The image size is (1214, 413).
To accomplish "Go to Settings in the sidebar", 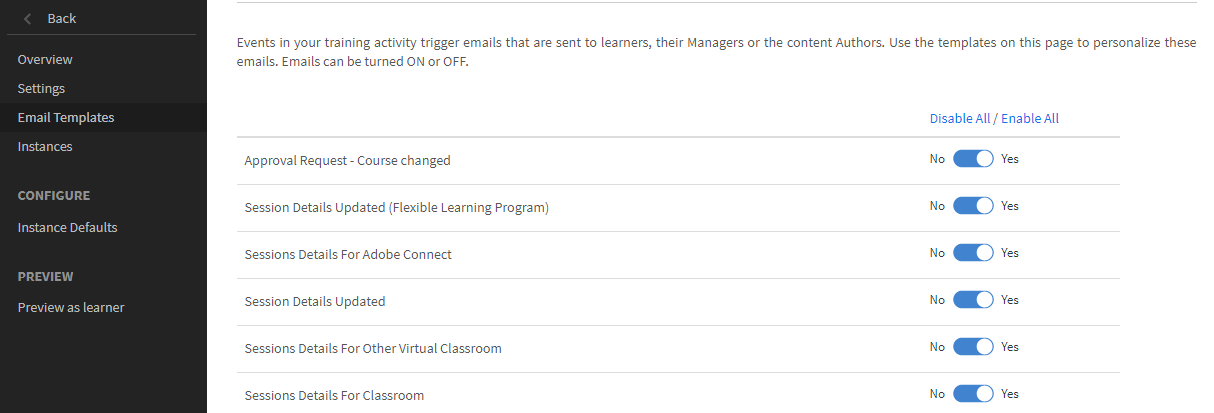I will point(41,89).
